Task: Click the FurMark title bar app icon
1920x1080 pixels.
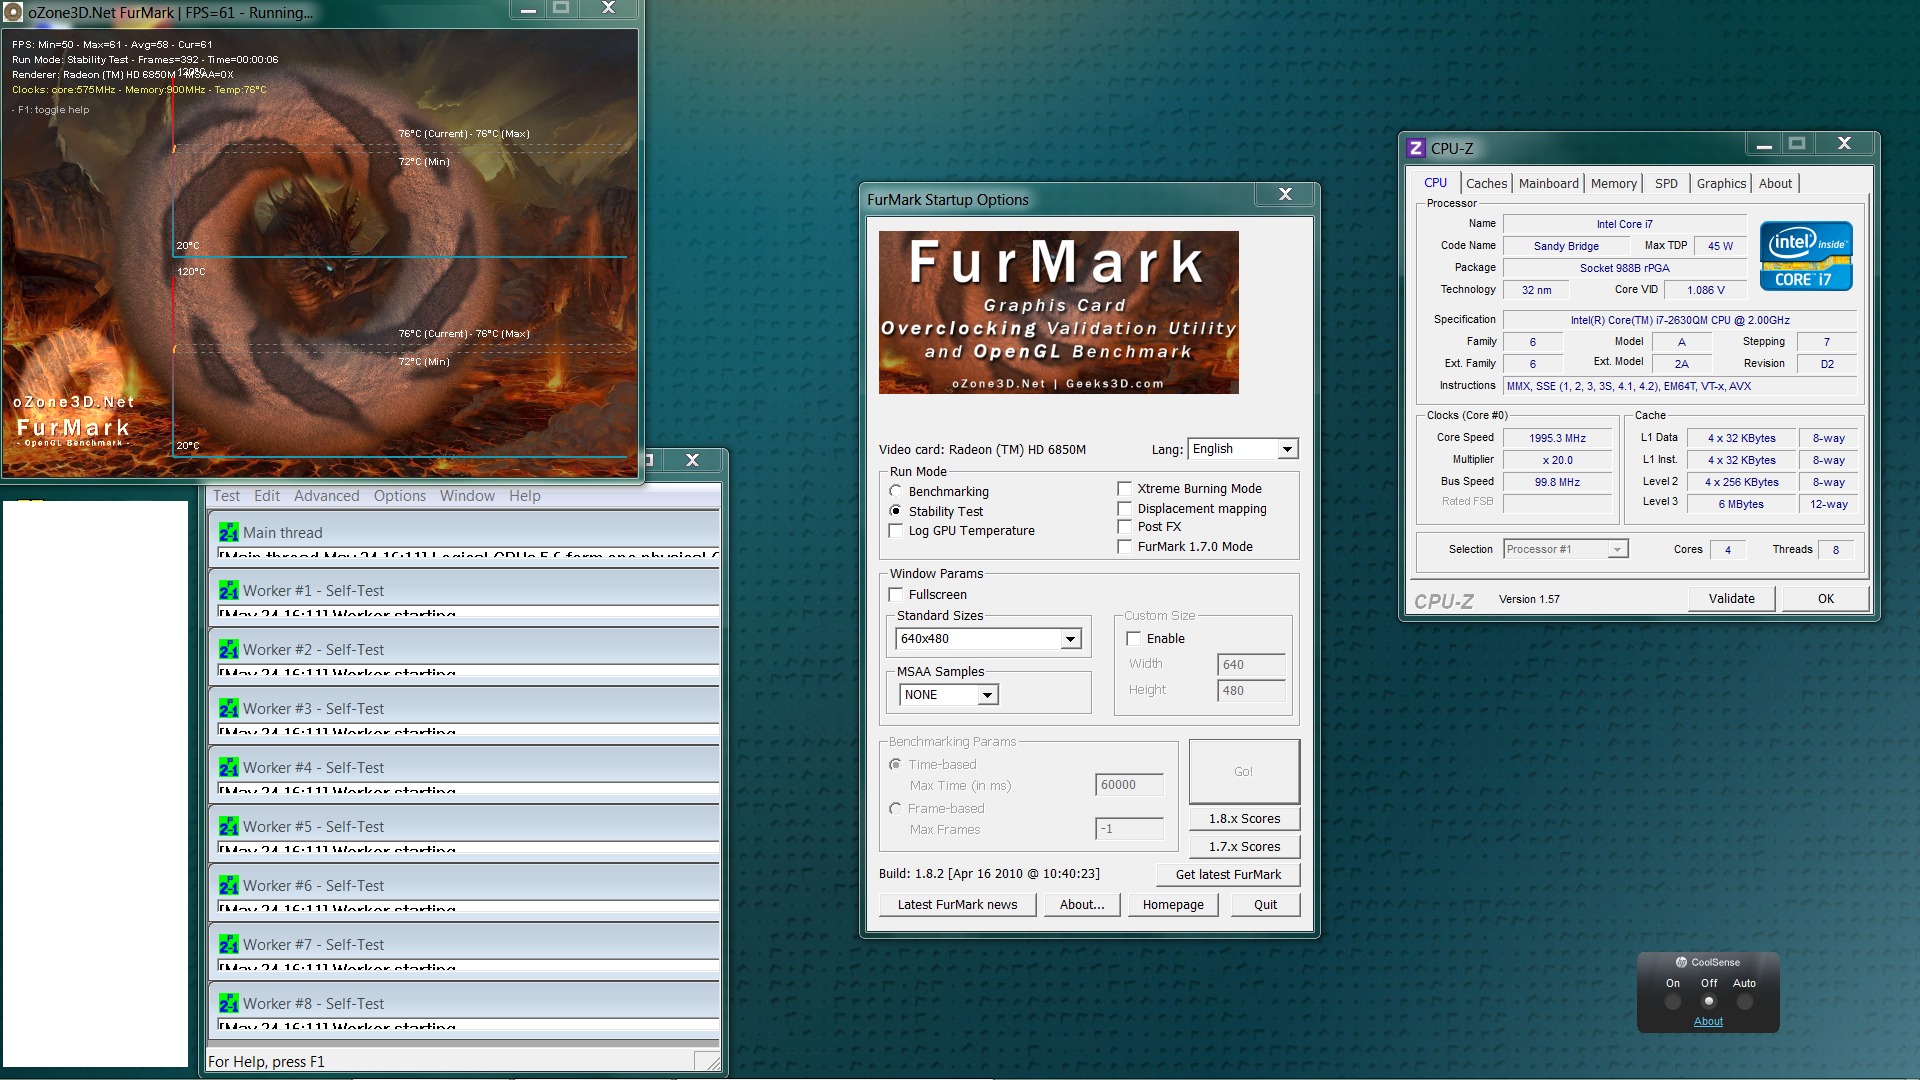Action: 13,12
